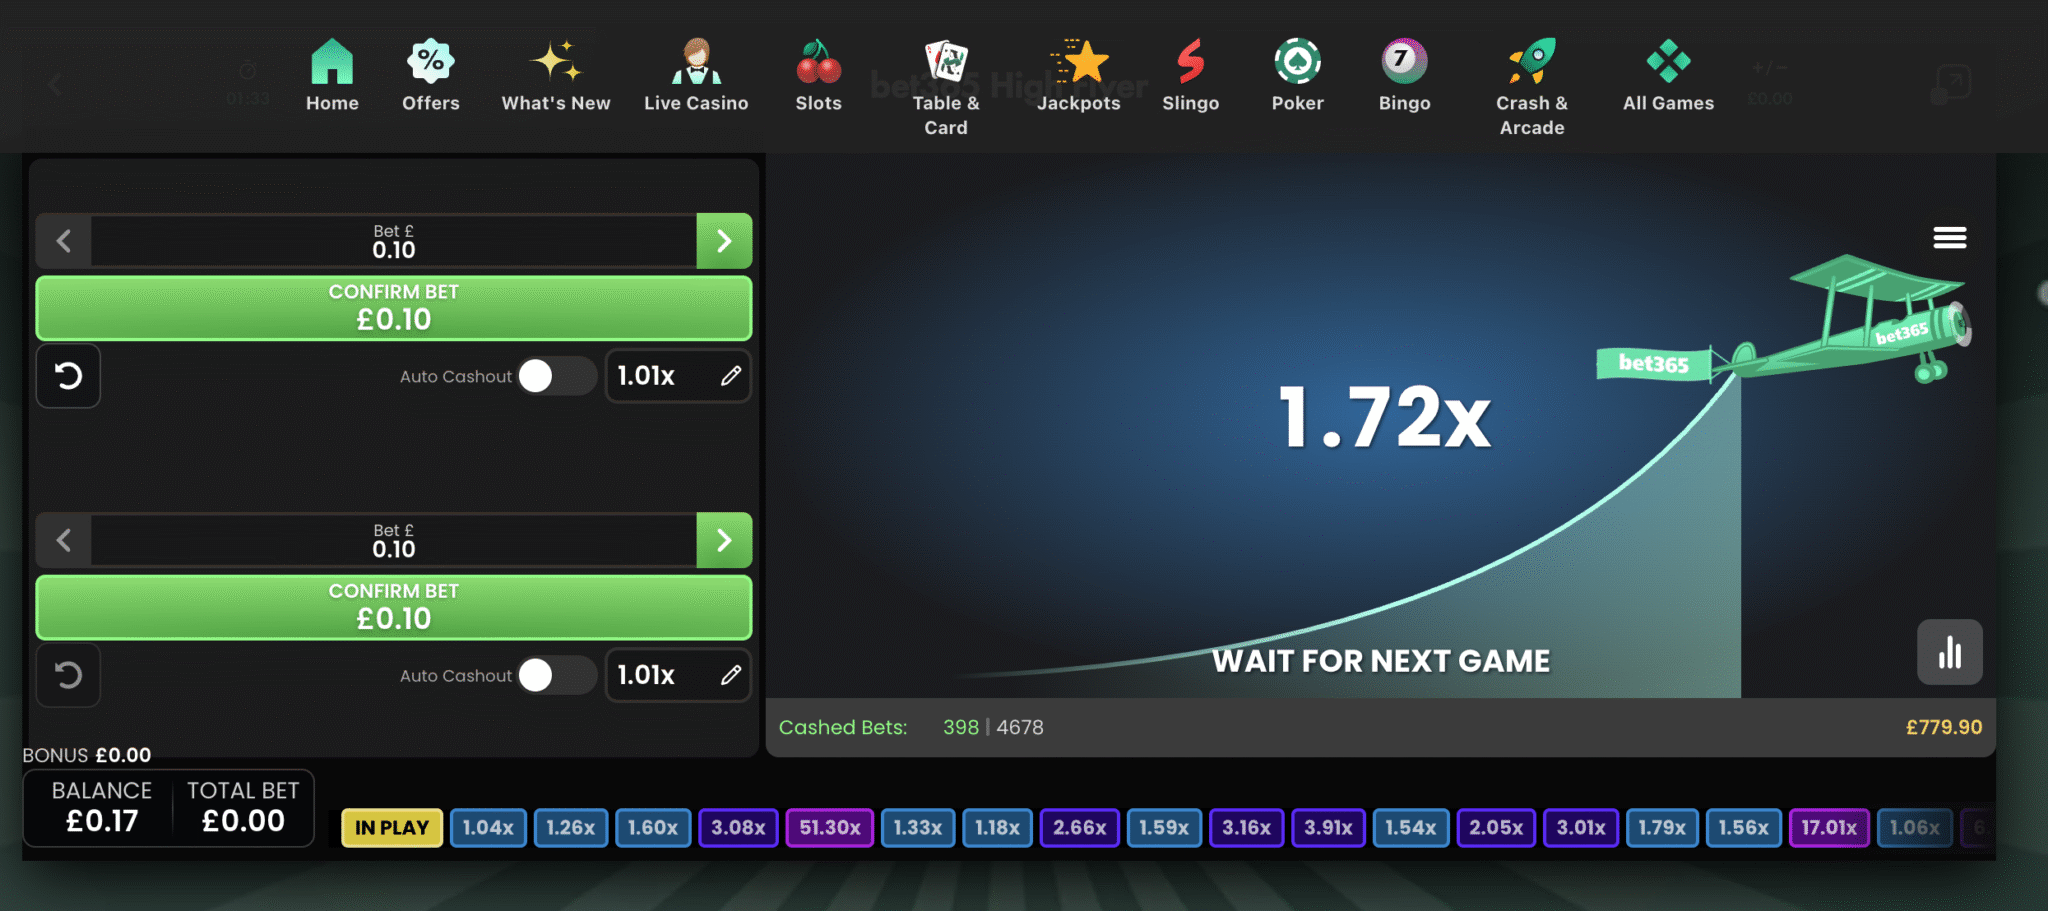Select history result 3.01x
The width and height of the screenshot is (2048, 911).
(1581, 828)
